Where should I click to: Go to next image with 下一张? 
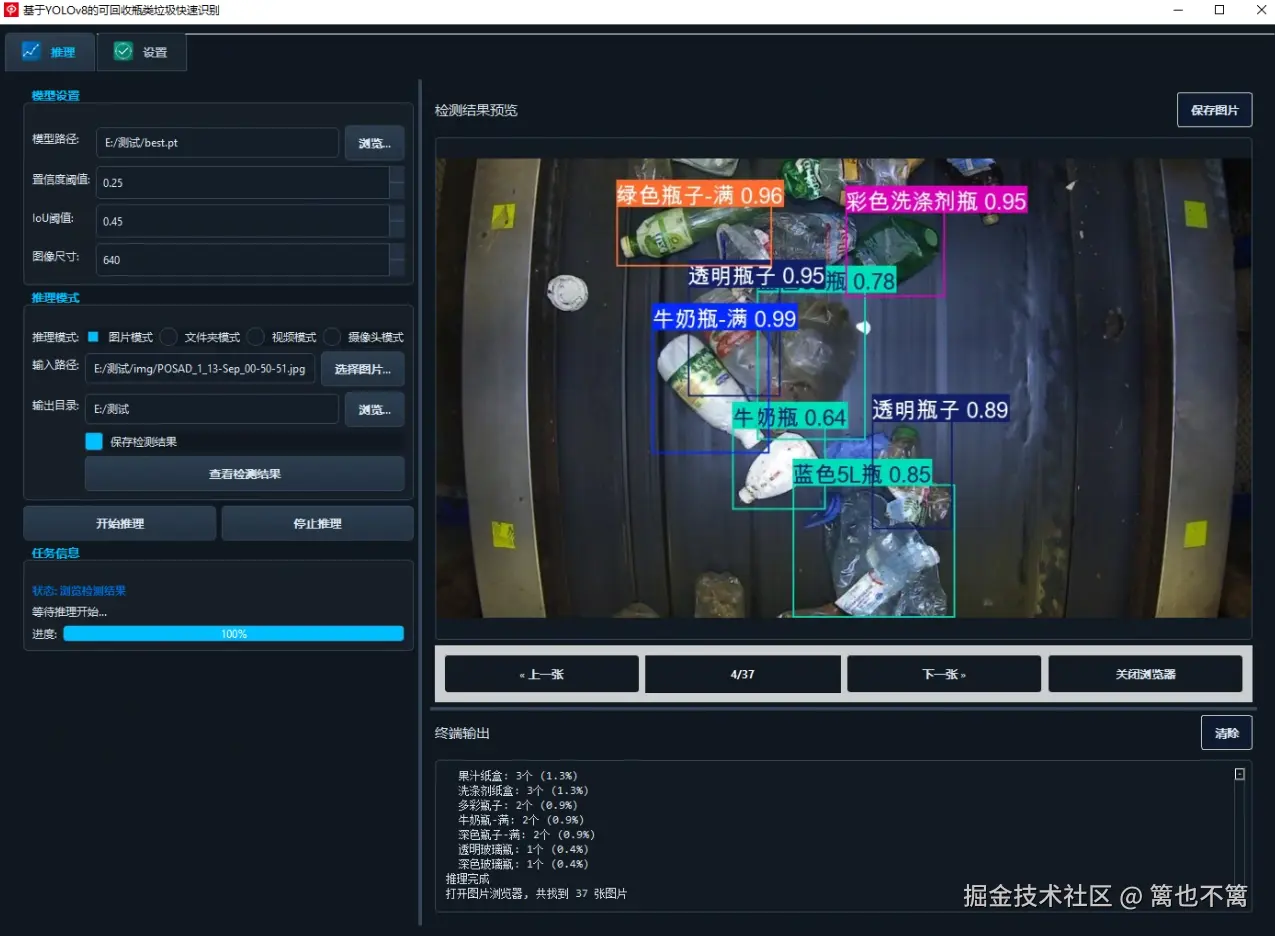[x=944, y=674]
